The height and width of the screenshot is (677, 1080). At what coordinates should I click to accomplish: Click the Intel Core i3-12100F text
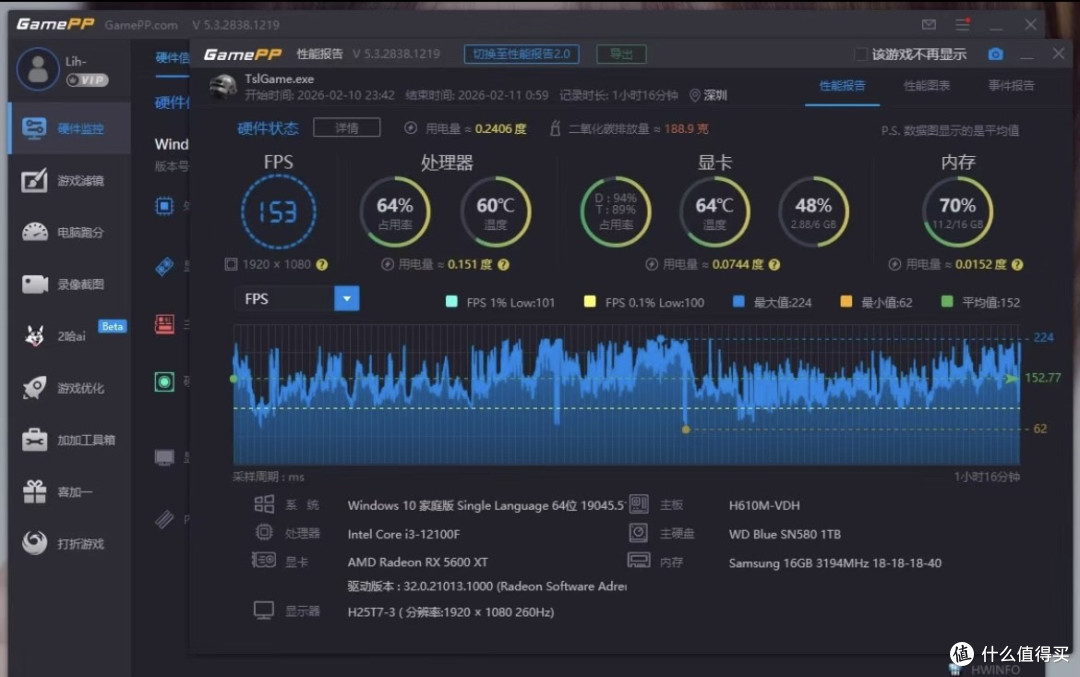(x=404, y=534)
